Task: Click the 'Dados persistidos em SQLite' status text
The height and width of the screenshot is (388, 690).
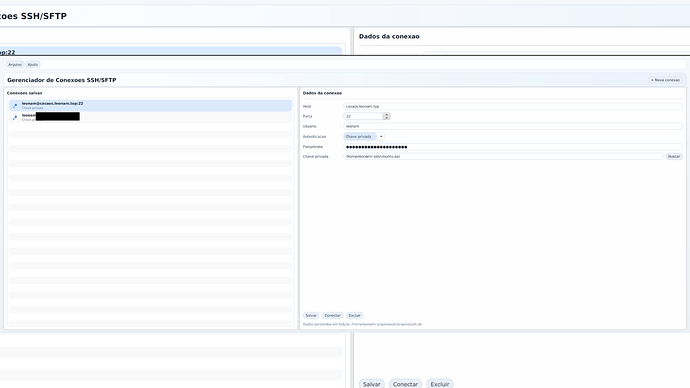Action: (x=362, y=324)
